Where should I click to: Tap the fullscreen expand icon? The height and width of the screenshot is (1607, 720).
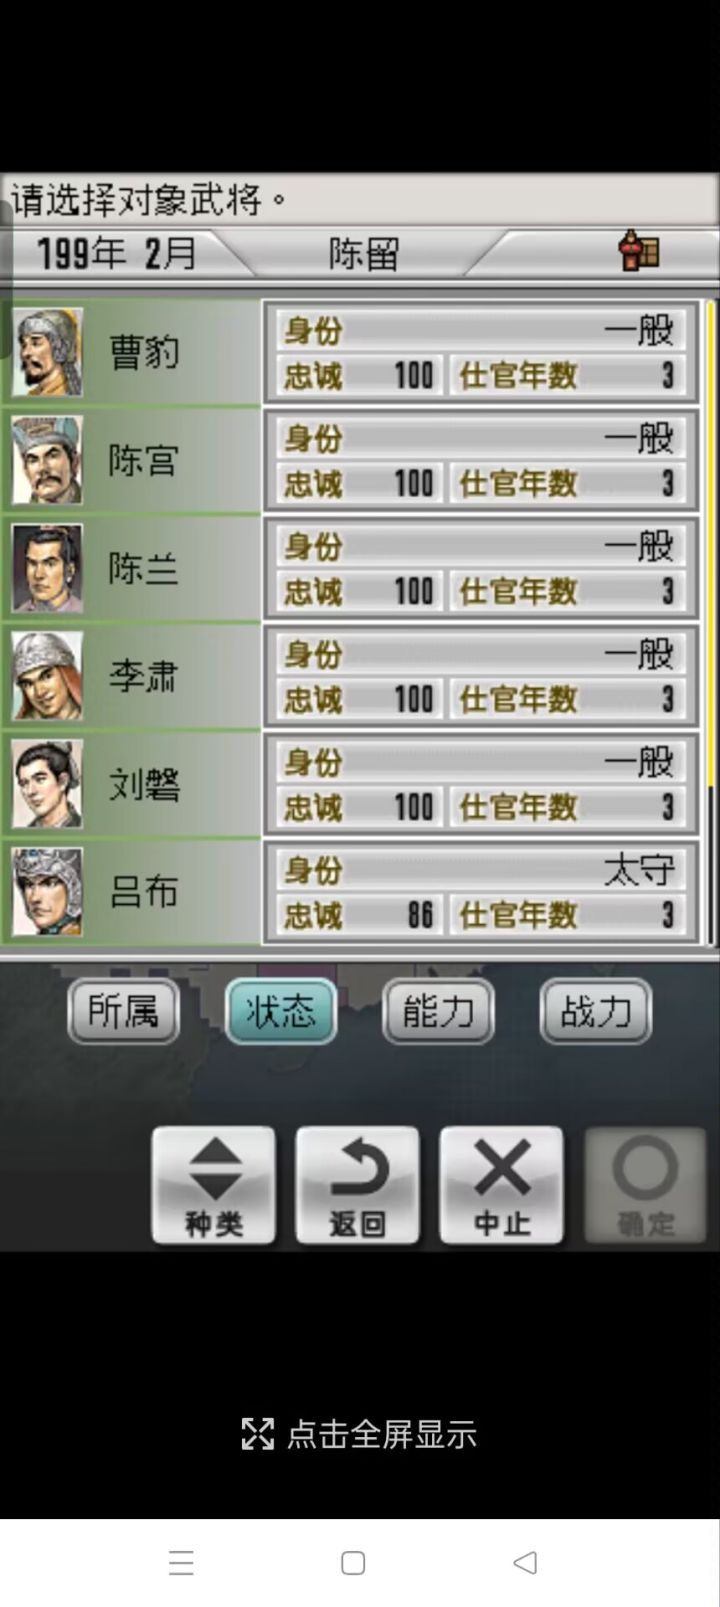[x=257, y=1434]
